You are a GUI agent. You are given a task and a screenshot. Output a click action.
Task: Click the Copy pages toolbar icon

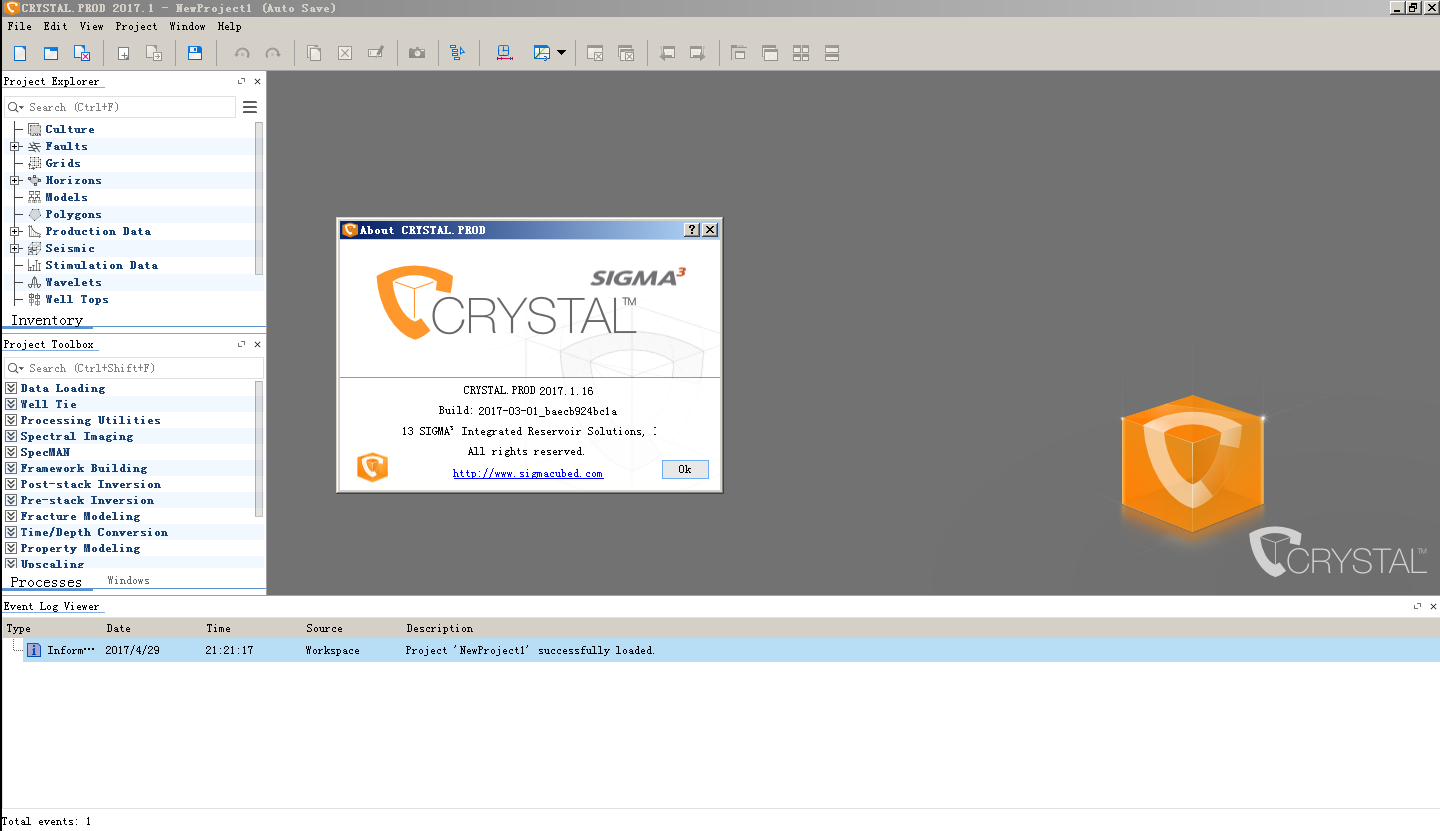314,53
